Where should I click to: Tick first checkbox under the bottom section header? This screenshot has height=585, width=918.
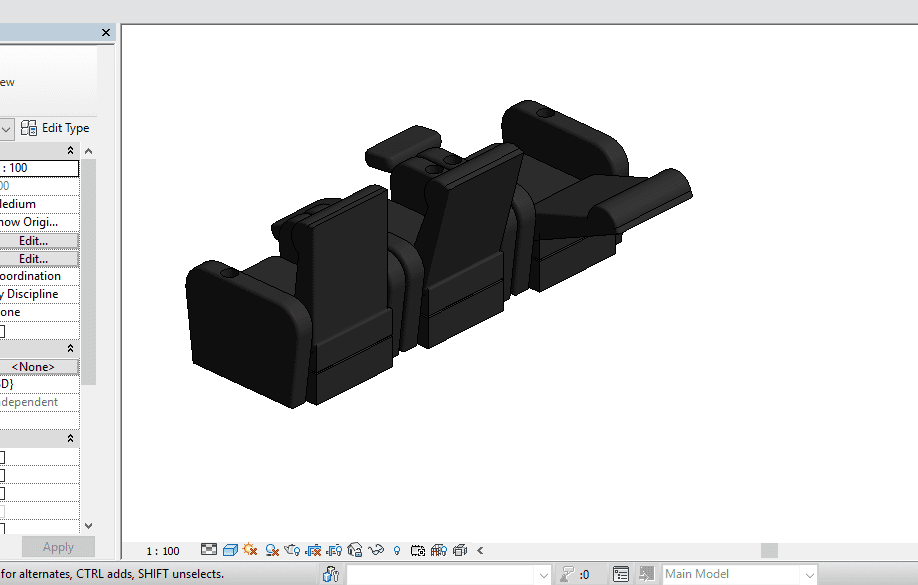2,457
